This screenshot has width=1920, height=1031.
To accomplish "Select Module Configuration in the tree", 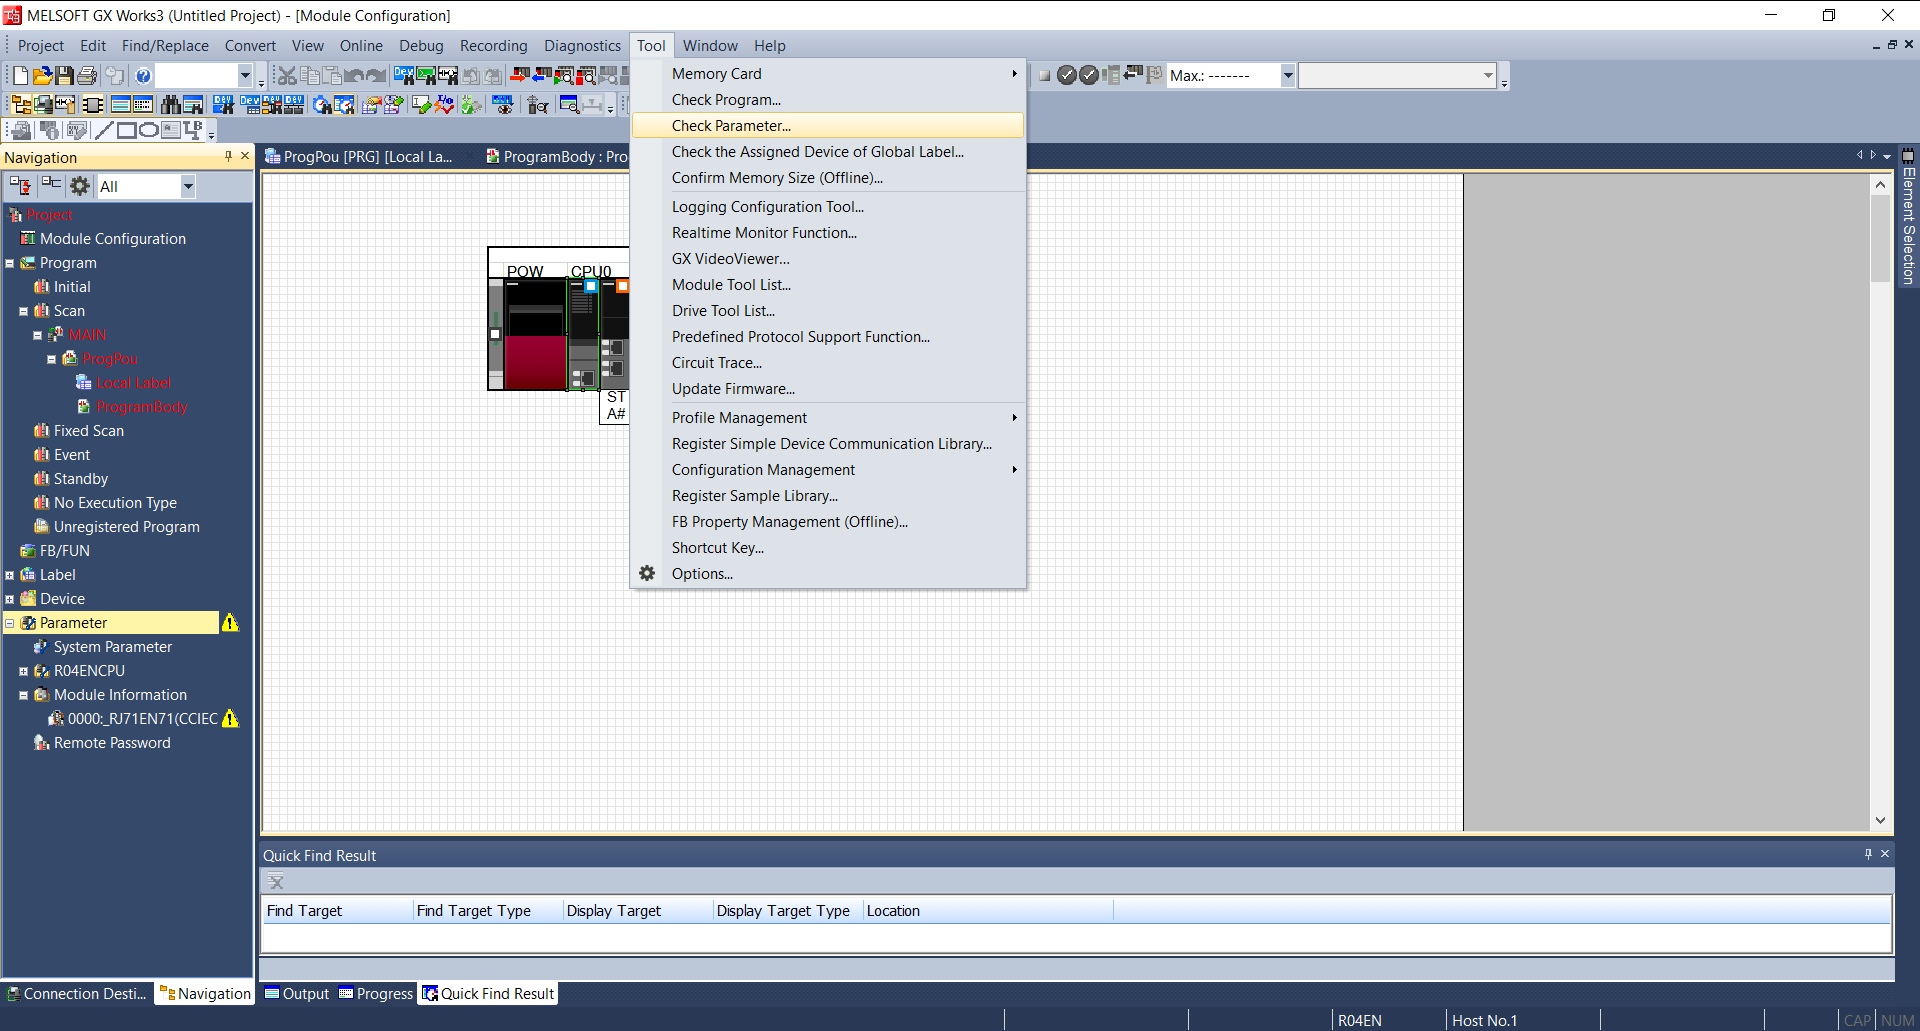I will 112,239.
